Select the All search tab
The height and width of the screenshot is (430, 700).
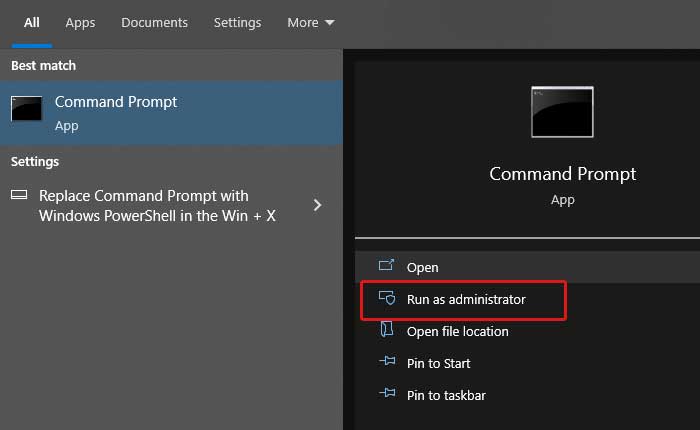click(31, 22)
